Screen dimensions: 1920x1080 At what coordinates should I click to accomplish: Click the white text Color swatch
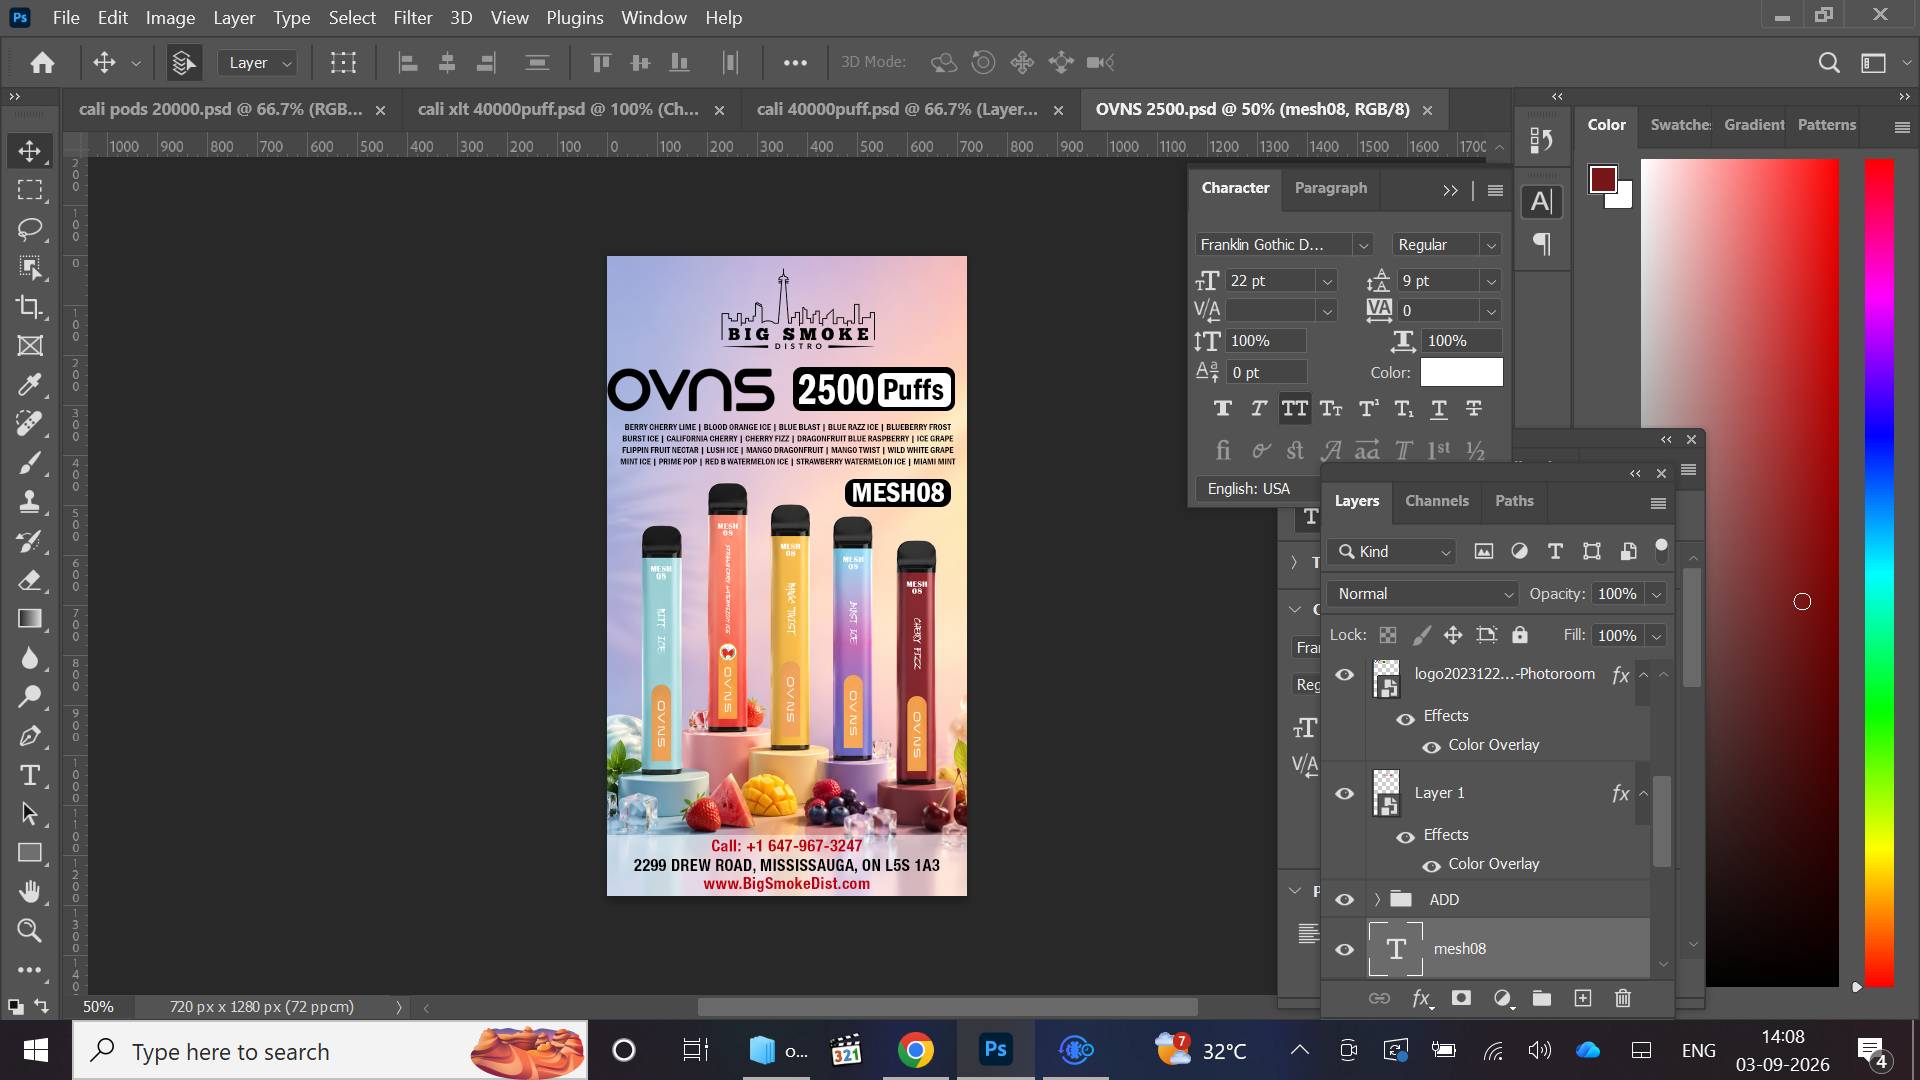1461,372
